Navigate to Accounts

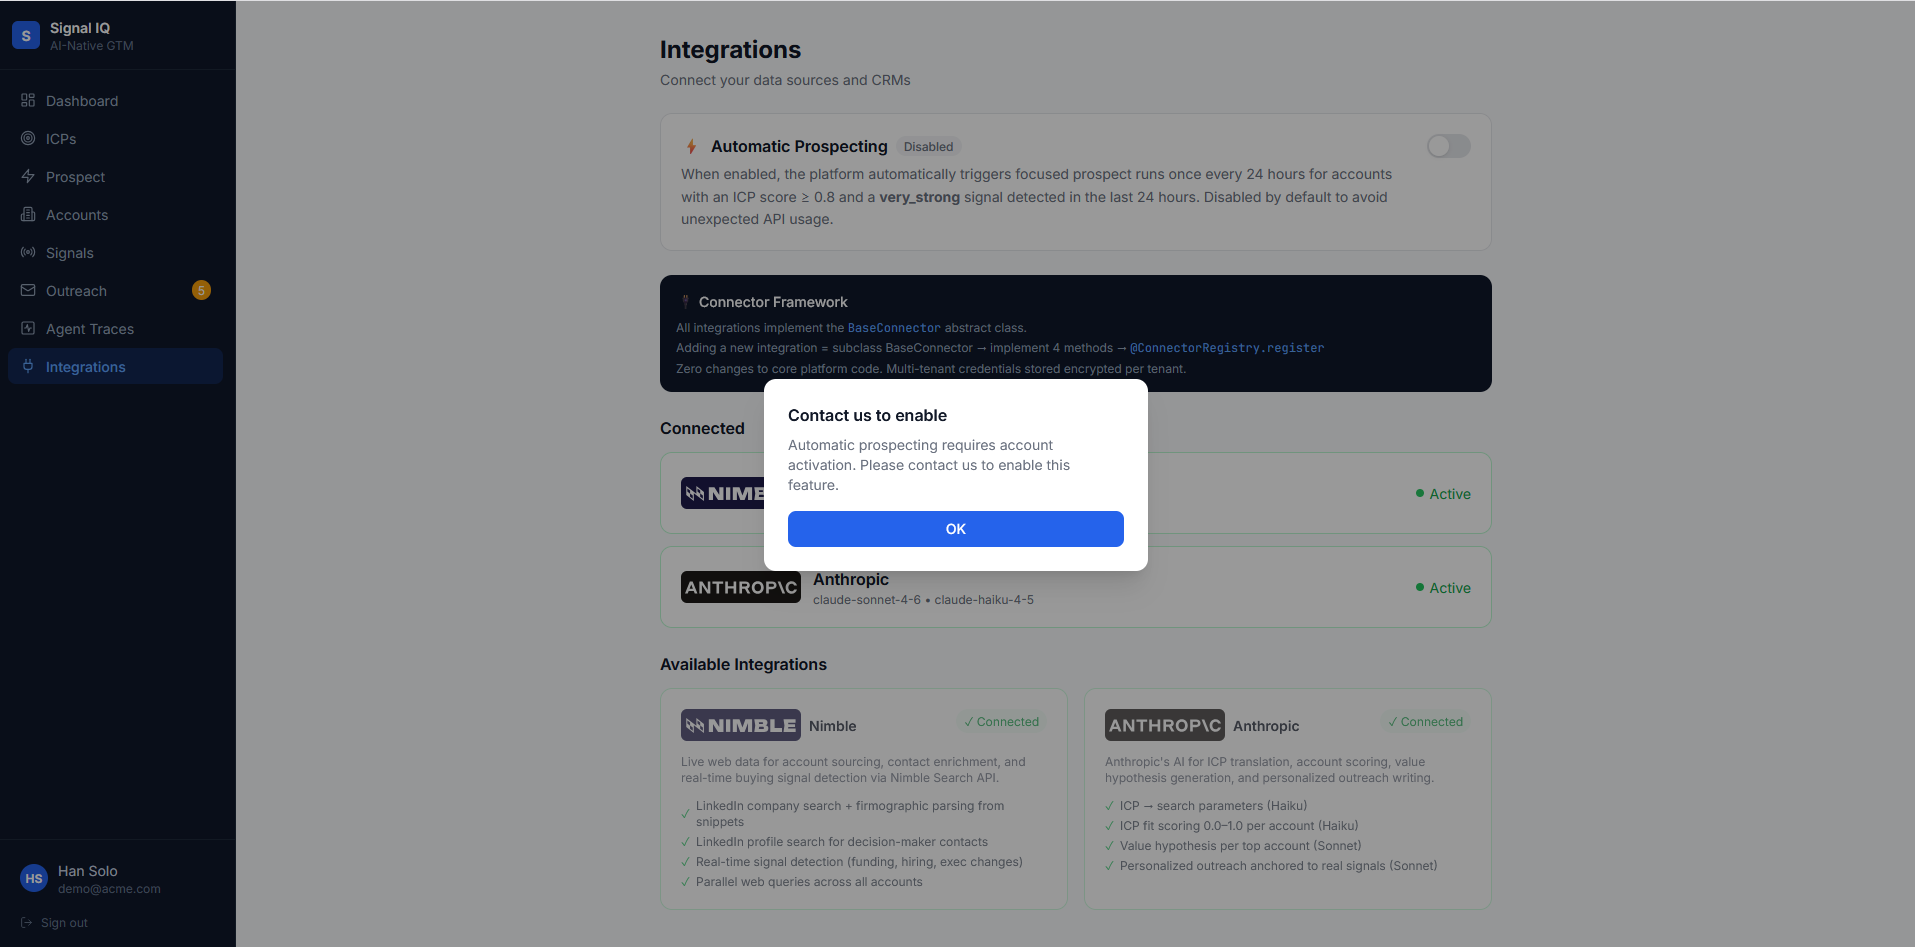click(115, 215)
